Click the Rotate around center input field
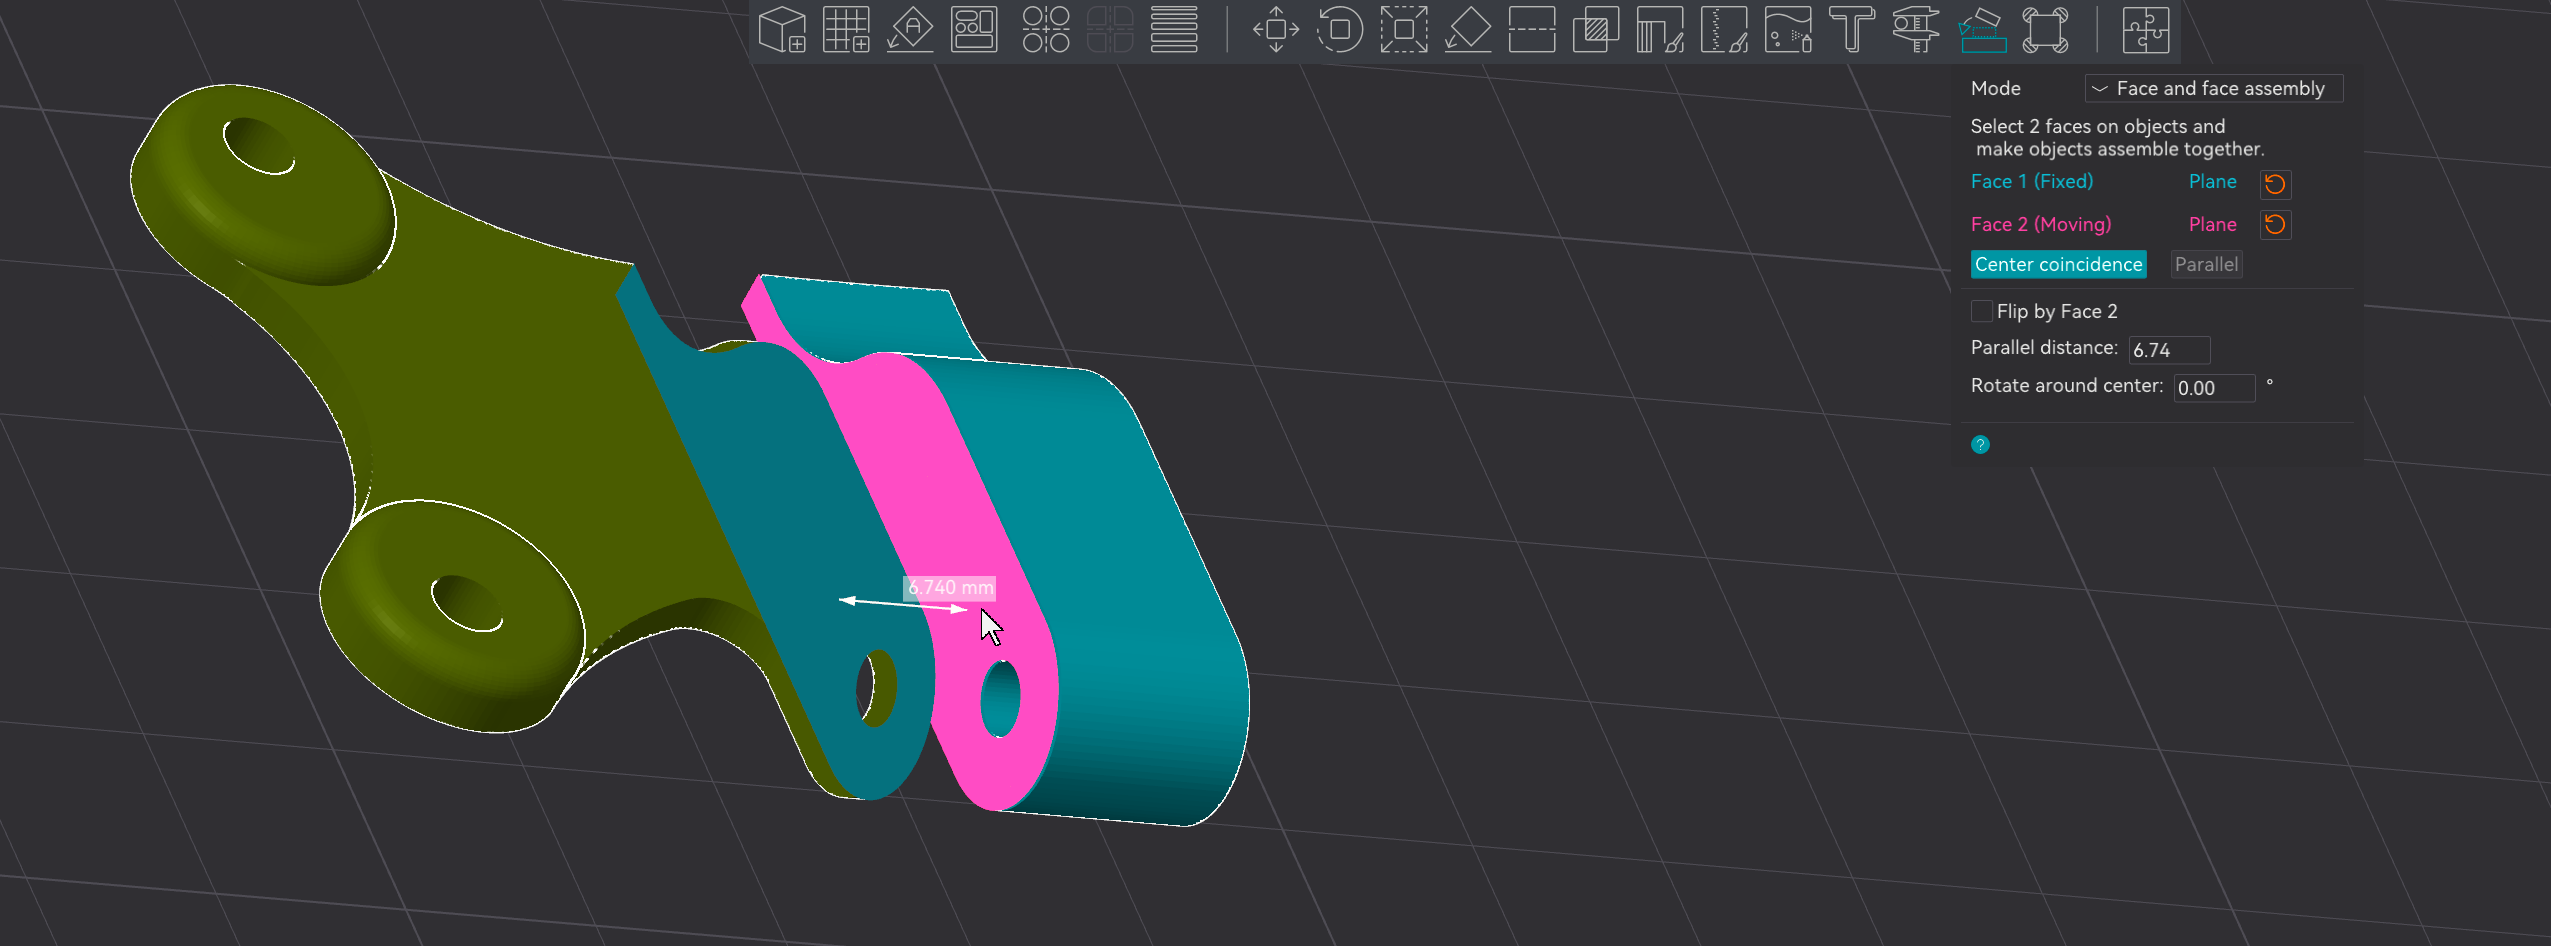Viewport: 2551px width, 946px height. tap(2214, 388)
